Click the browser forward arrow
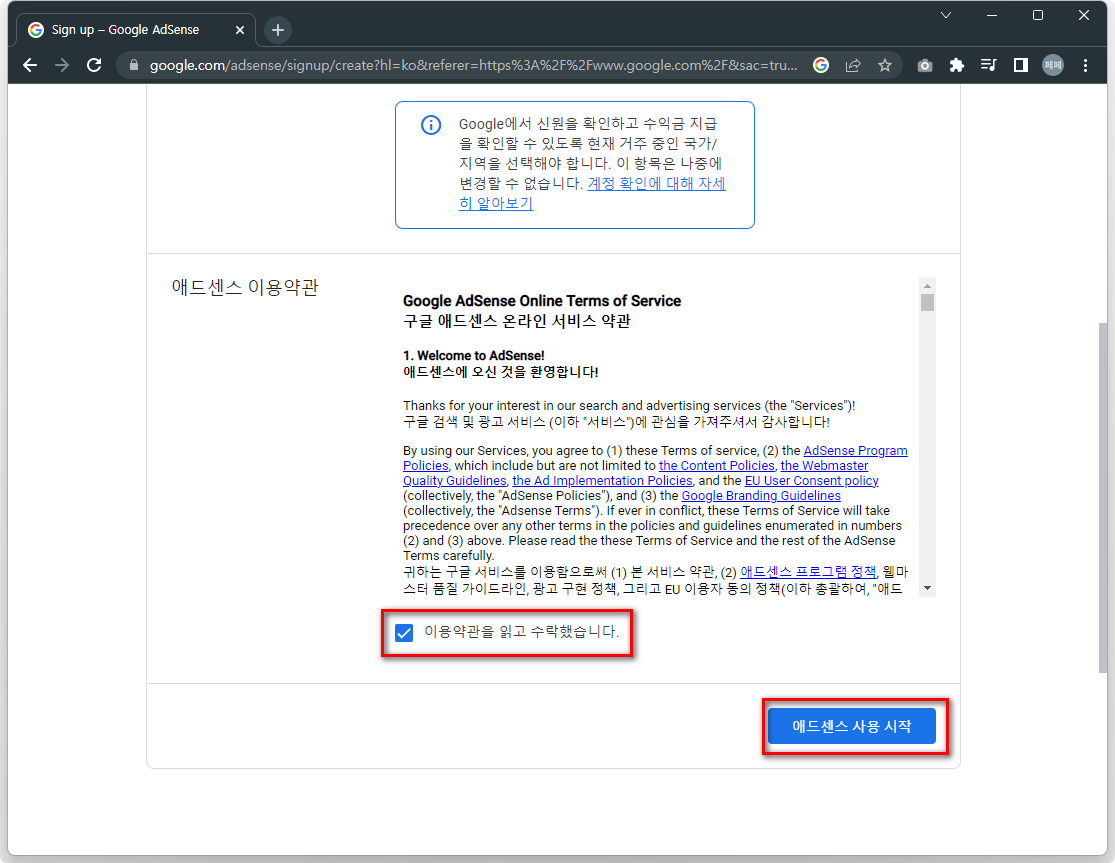 (x=62, y=65)
